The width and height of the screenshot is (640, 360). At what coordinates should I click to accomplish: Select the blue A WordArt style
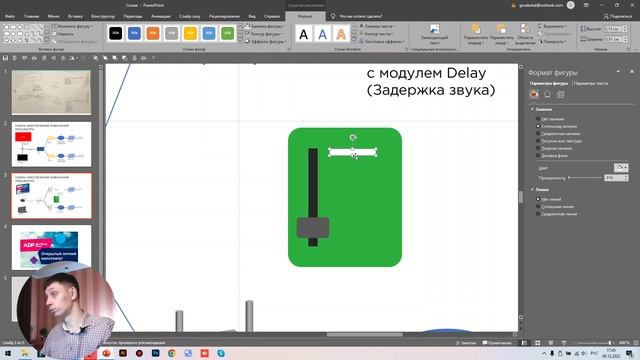point(322,34)
